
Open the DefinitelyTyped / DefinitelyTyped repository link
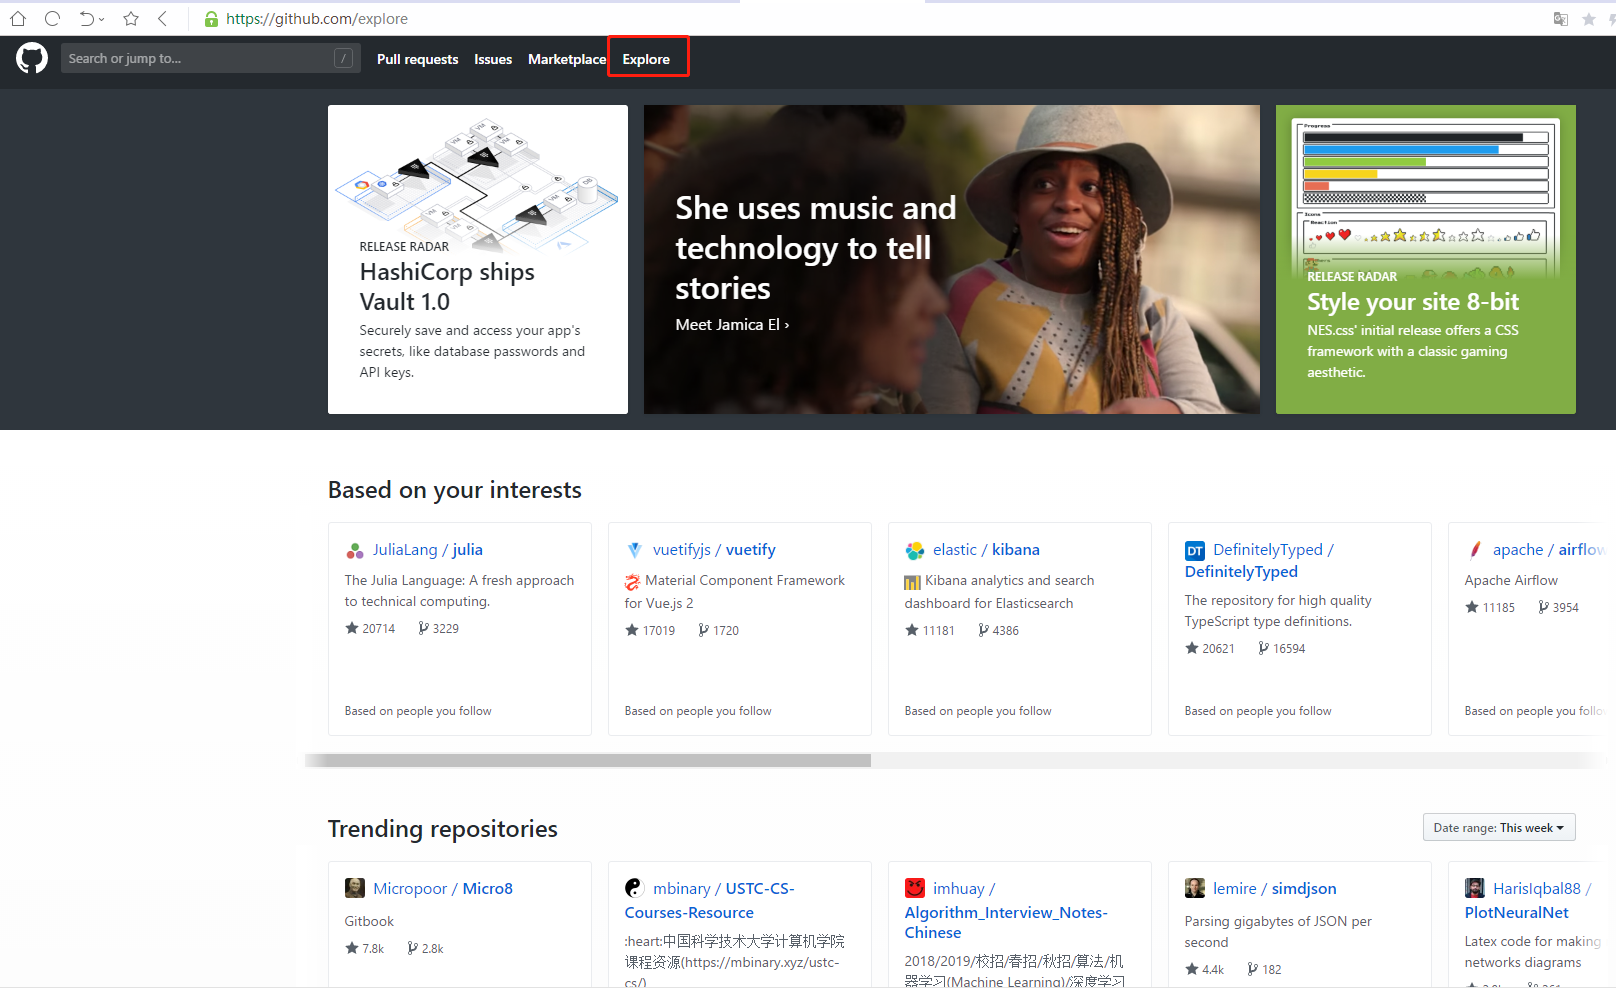pyautogui.click(x=1259, y=560)
